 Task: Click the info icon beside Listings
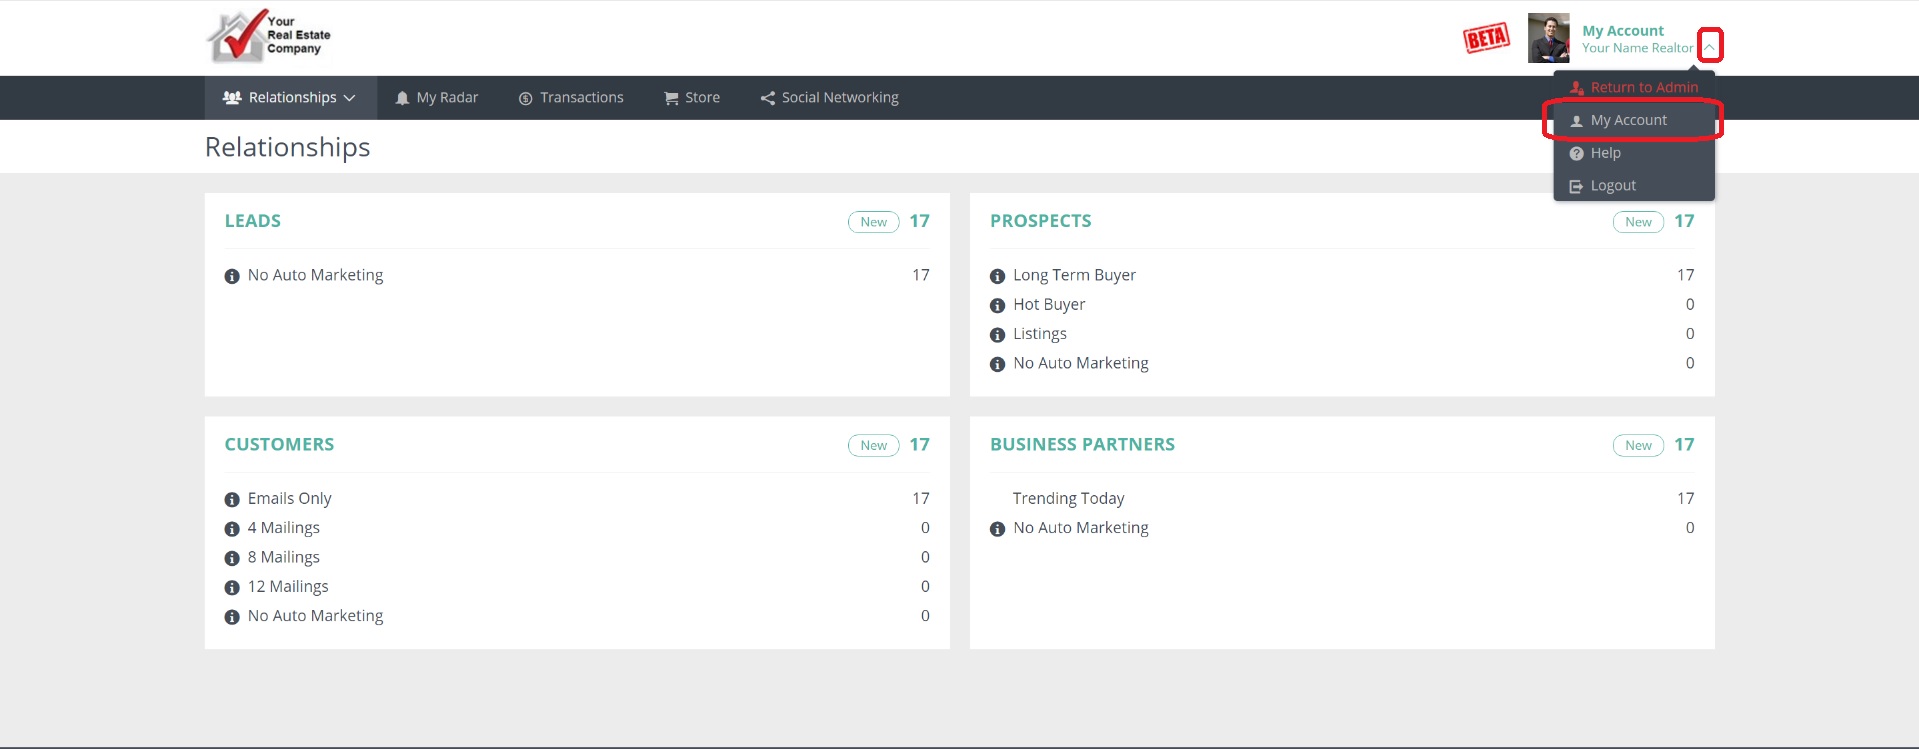(997, 335)
